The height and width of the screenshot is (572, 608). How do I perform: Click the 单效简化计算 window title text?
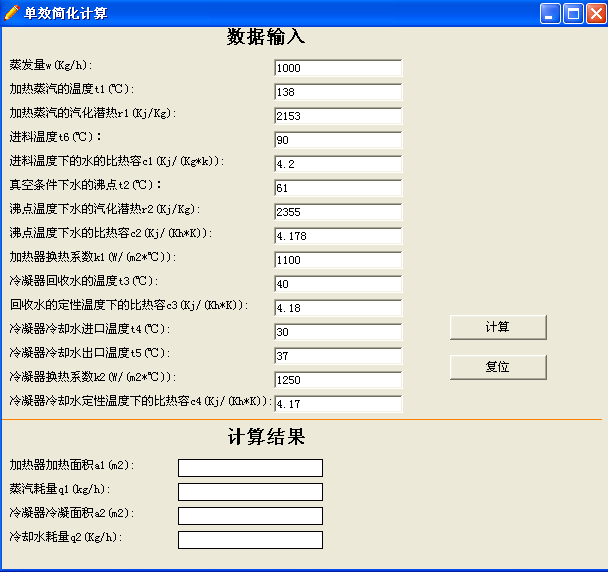(66, 14)
